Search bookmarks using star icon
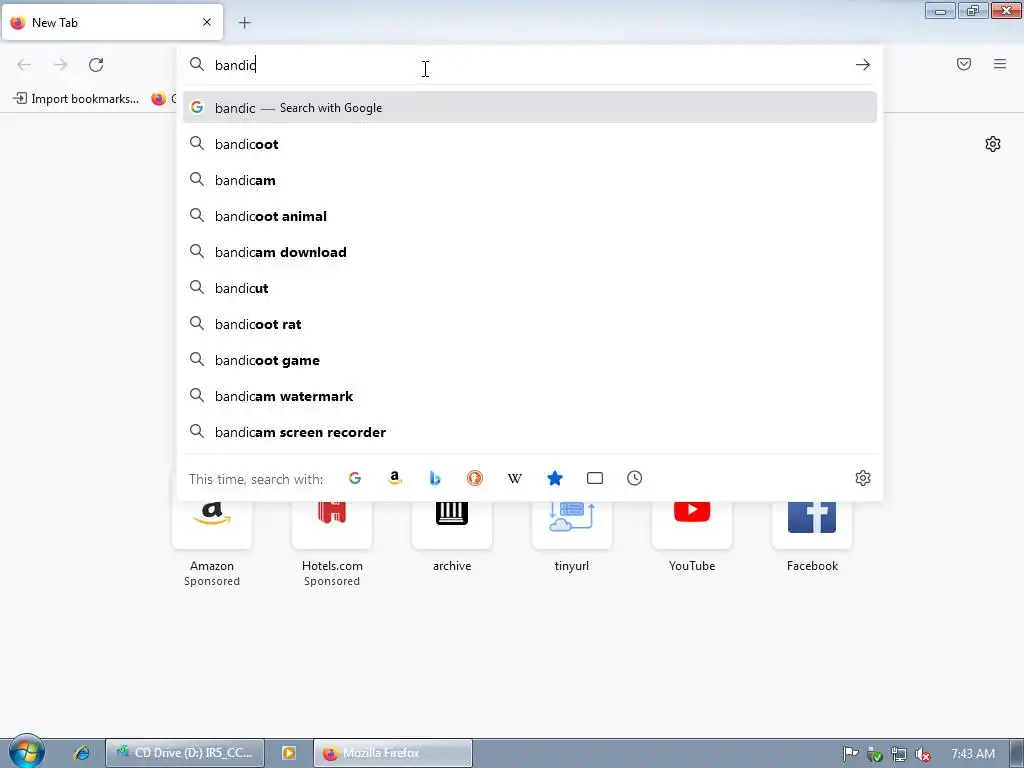This screenshot has width=1024, height=768. click(554, 478)
